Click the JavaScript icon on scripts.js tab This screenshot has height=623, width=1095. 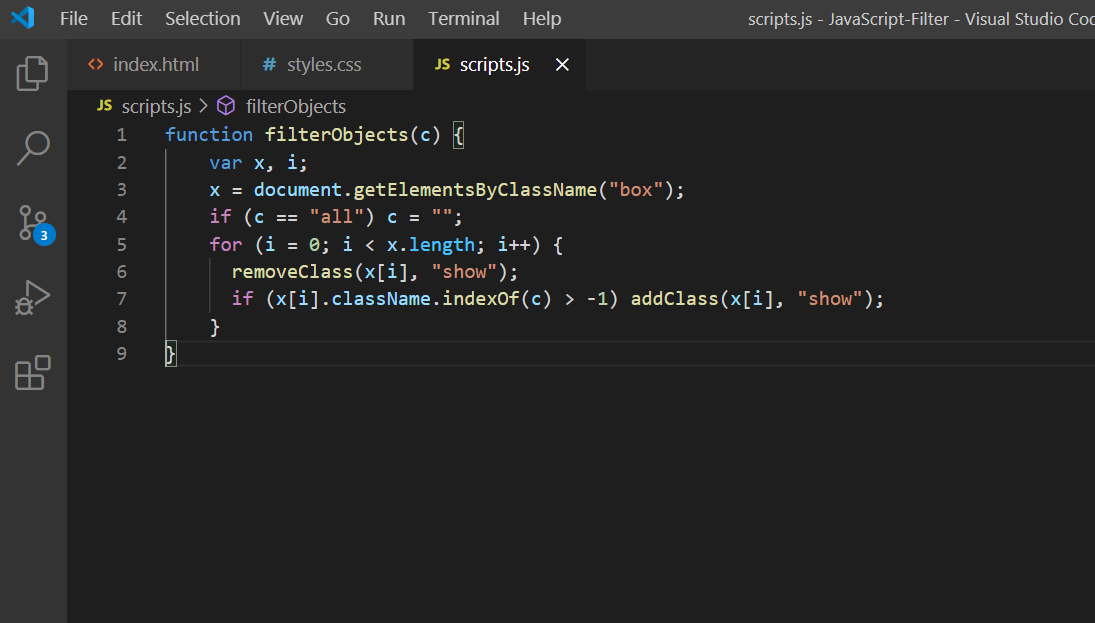coord(441,64)
